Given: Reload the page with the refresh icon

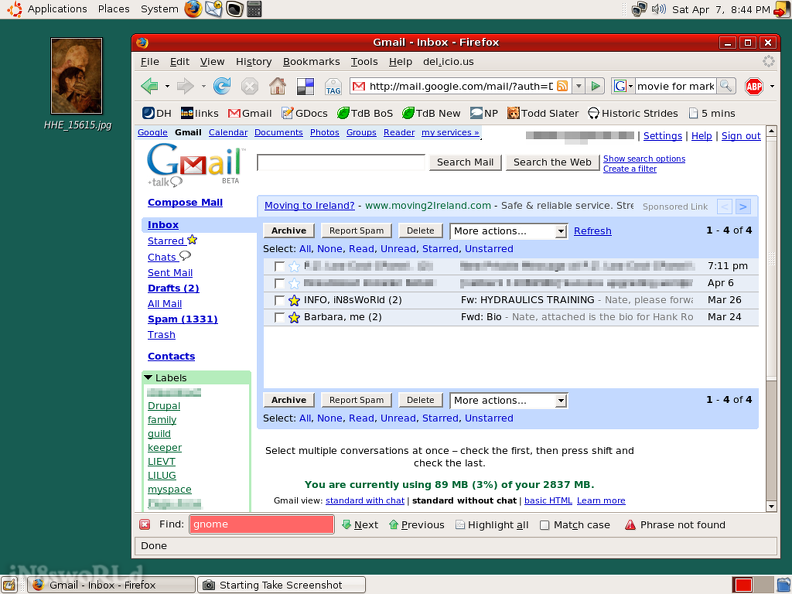Looking at the screenshot, I should click(222, 86).
